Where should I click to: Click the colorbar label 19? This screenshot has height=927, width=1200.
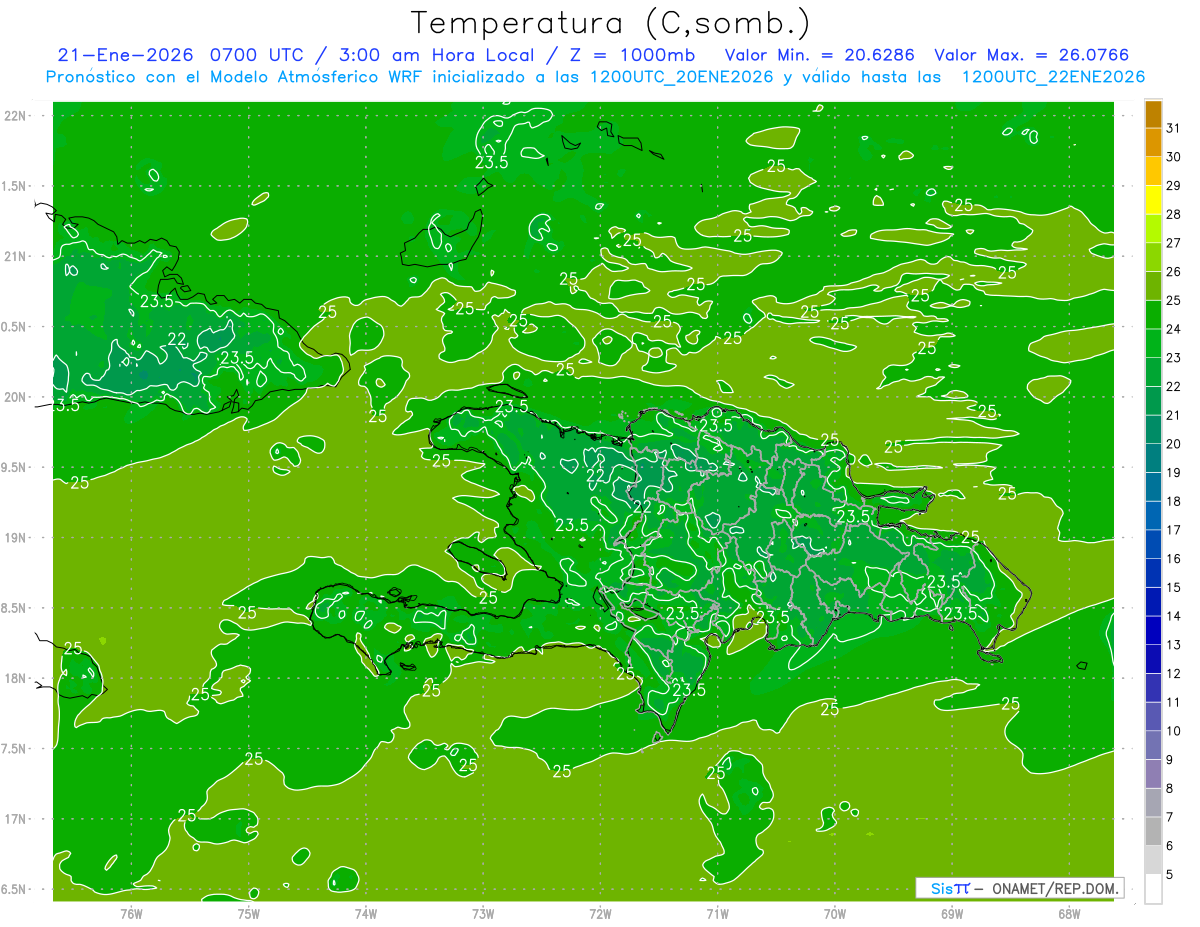1174,473
